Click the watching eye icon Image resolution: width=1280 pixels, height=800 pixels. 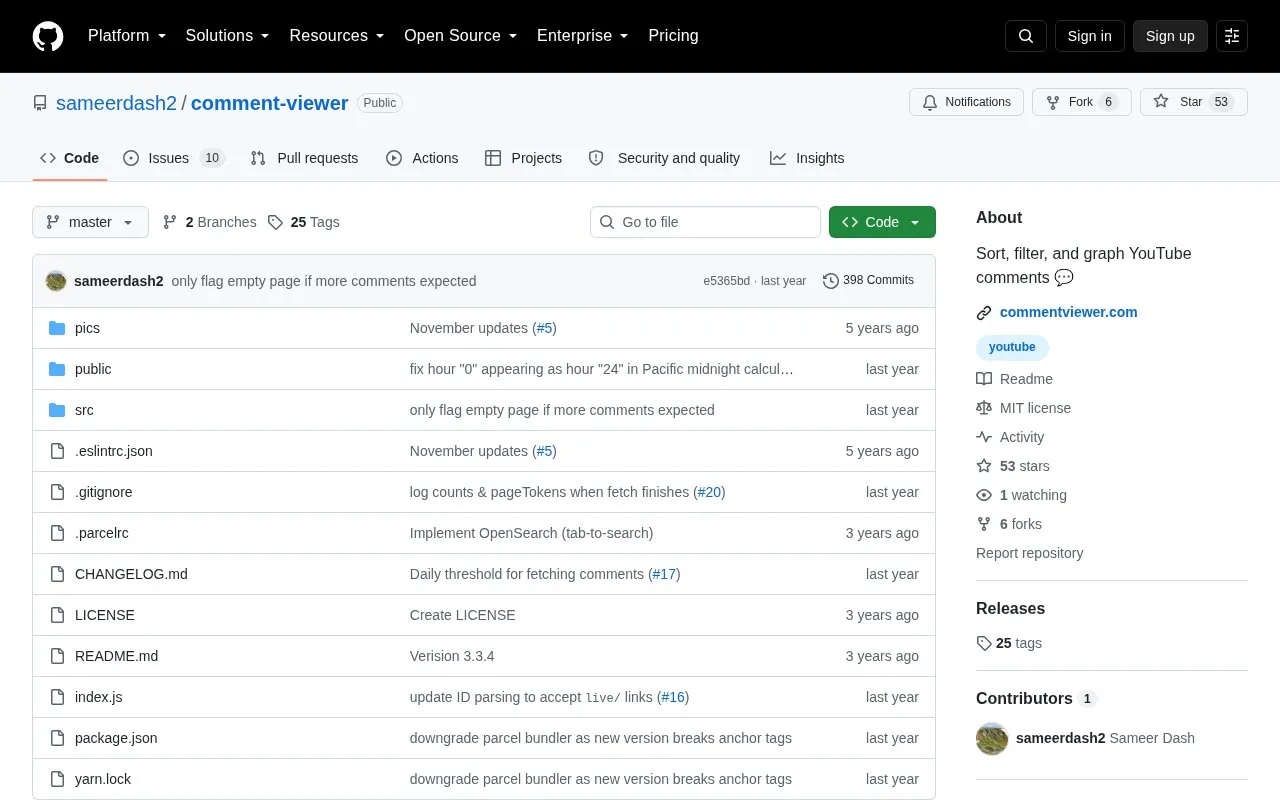pos(984,495)
